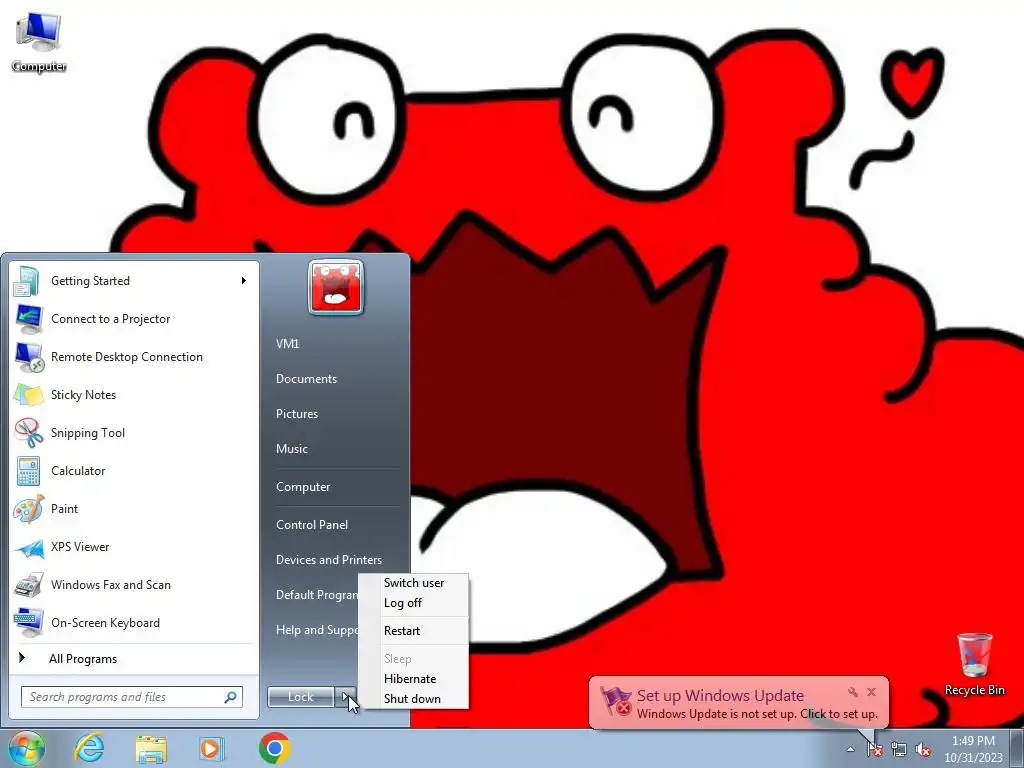Click the Sticky Notes icon
This screenshot has height=768, width=1024.
click(27, 394)
